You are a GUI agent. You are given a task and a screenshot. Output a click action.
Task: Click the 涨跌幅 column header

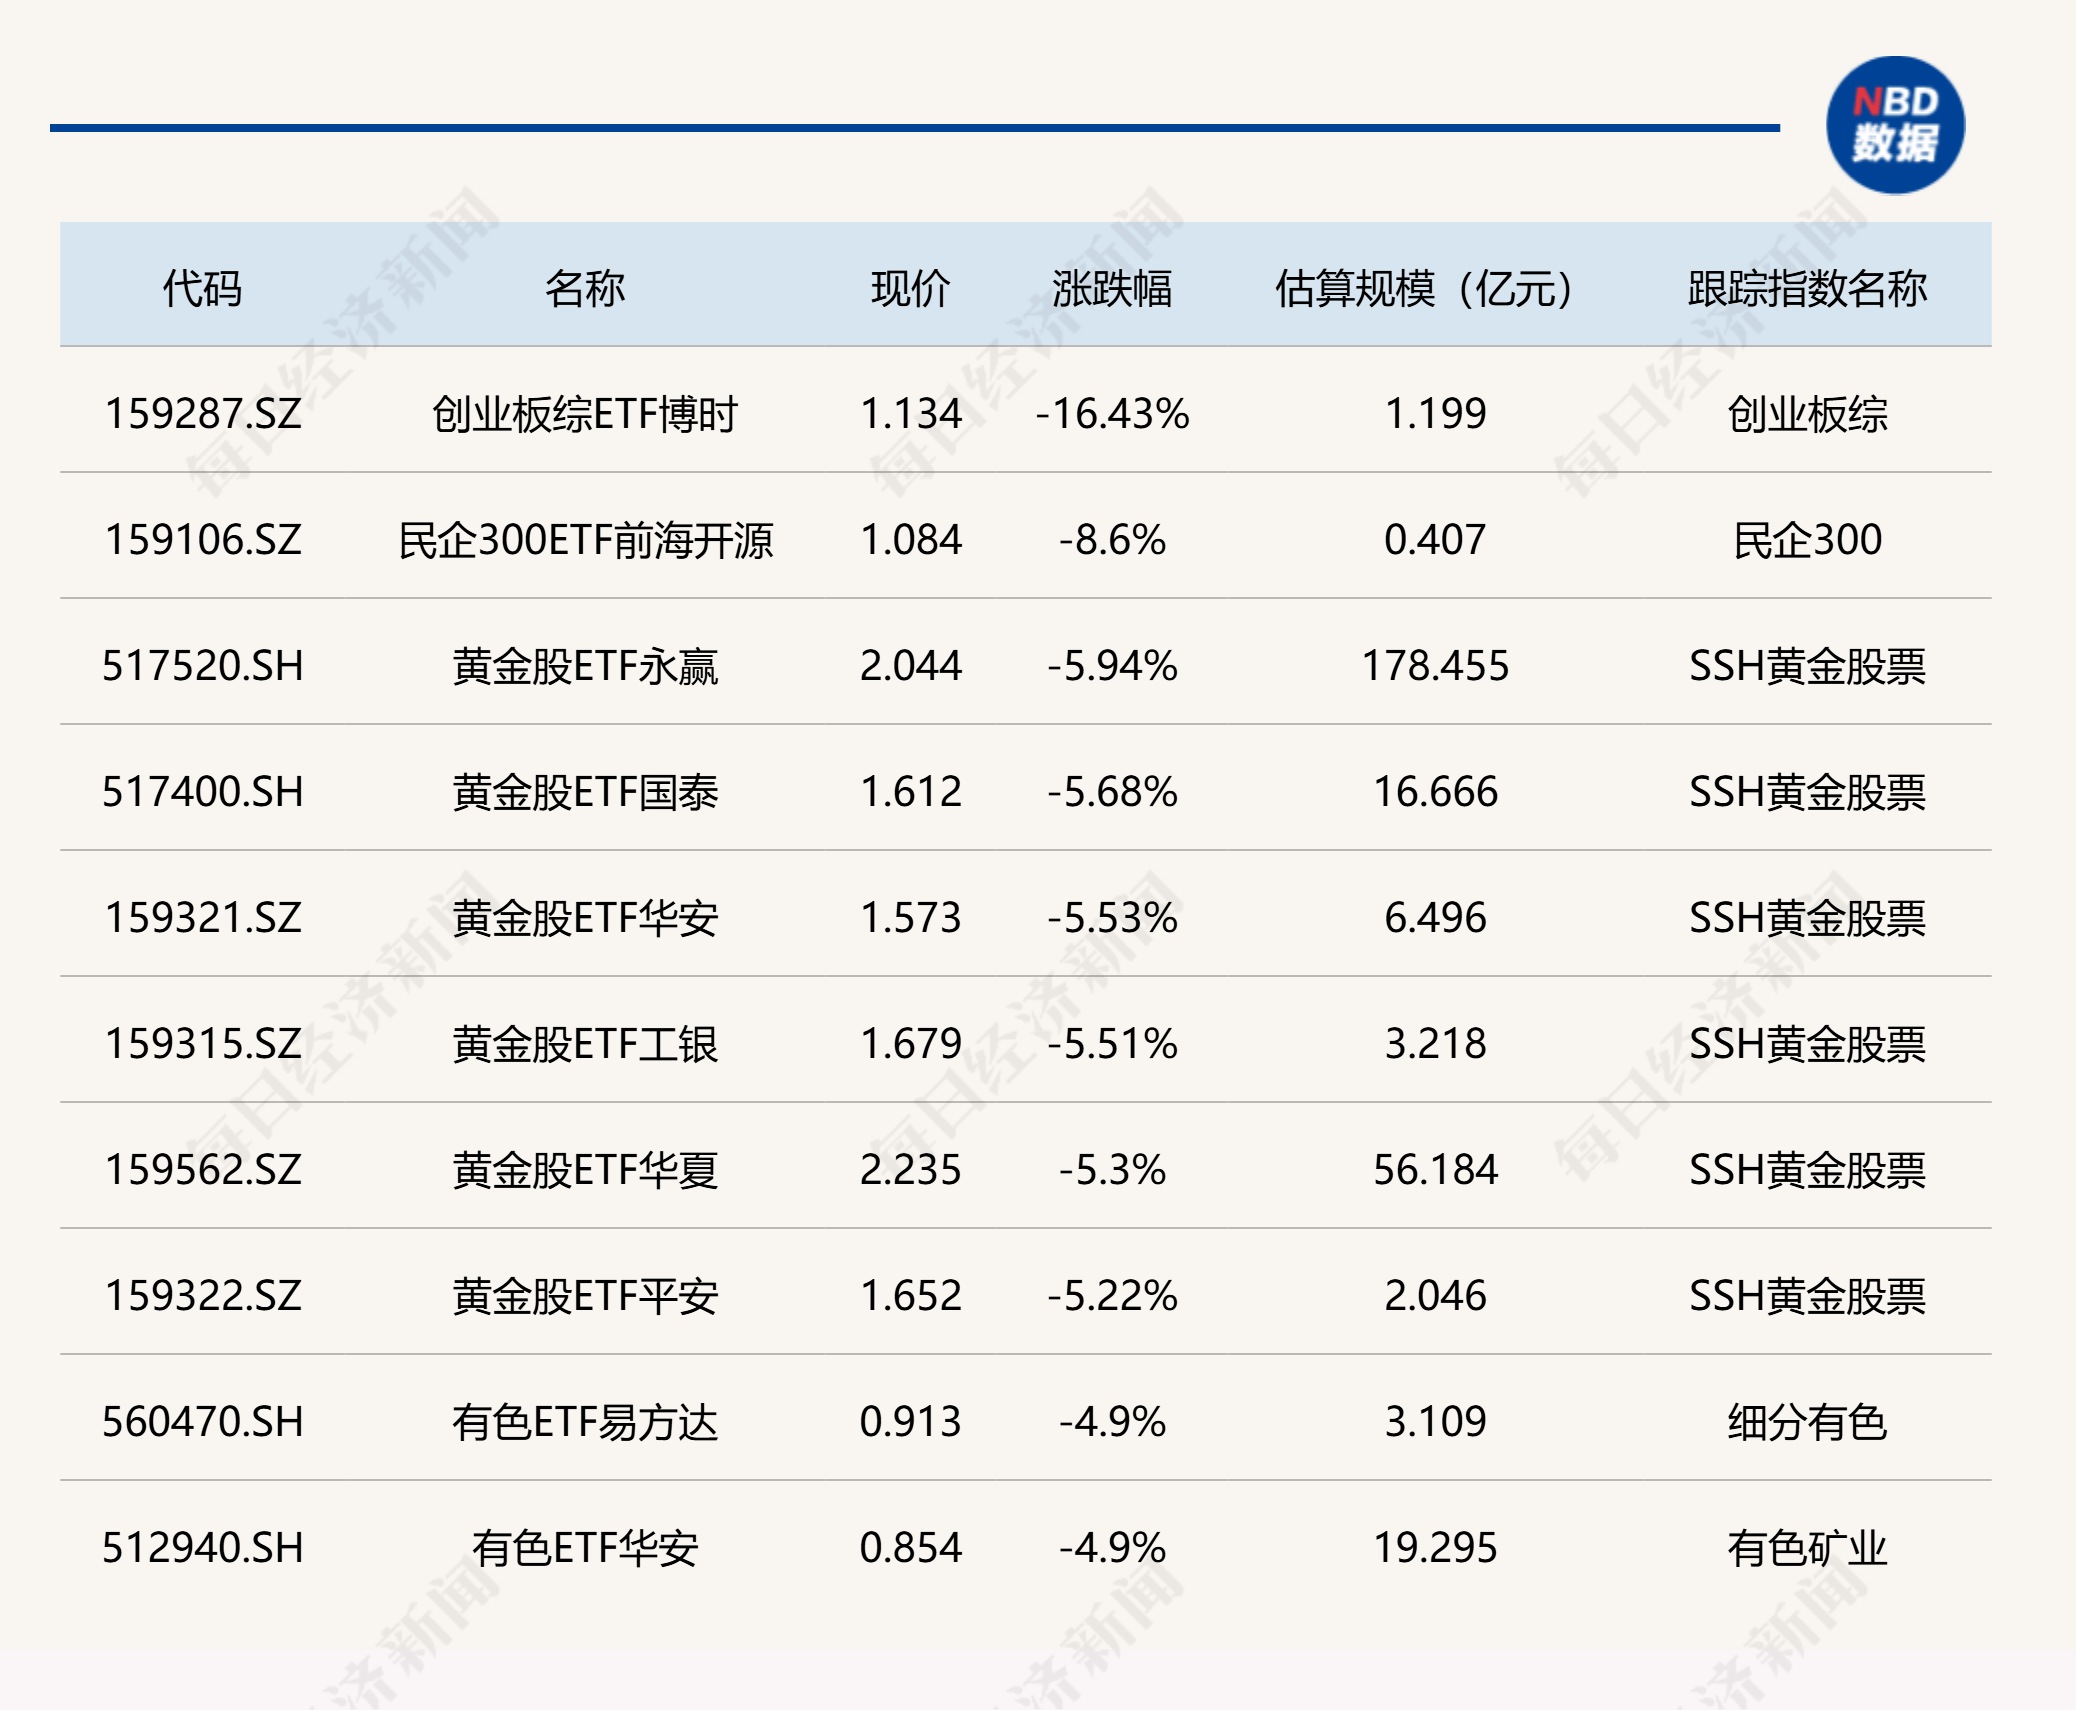pos(1112,288)
